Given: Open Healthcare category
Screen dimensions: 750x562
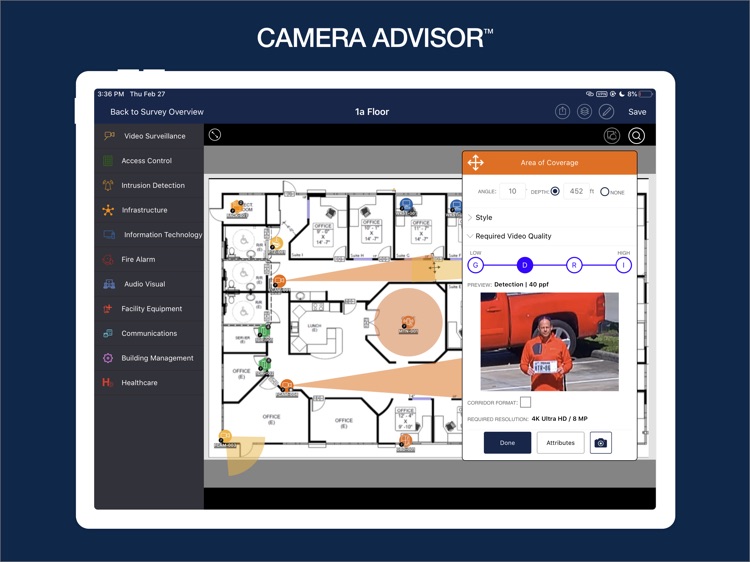Looking at the screenshot, I should tap(149, 382).
